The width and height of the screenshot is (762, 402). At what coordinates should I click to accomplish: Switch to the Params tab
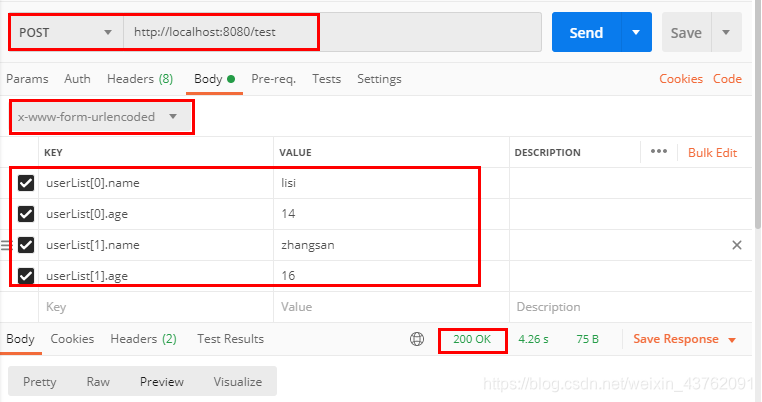pyautogui.click(x=27, y=79)
